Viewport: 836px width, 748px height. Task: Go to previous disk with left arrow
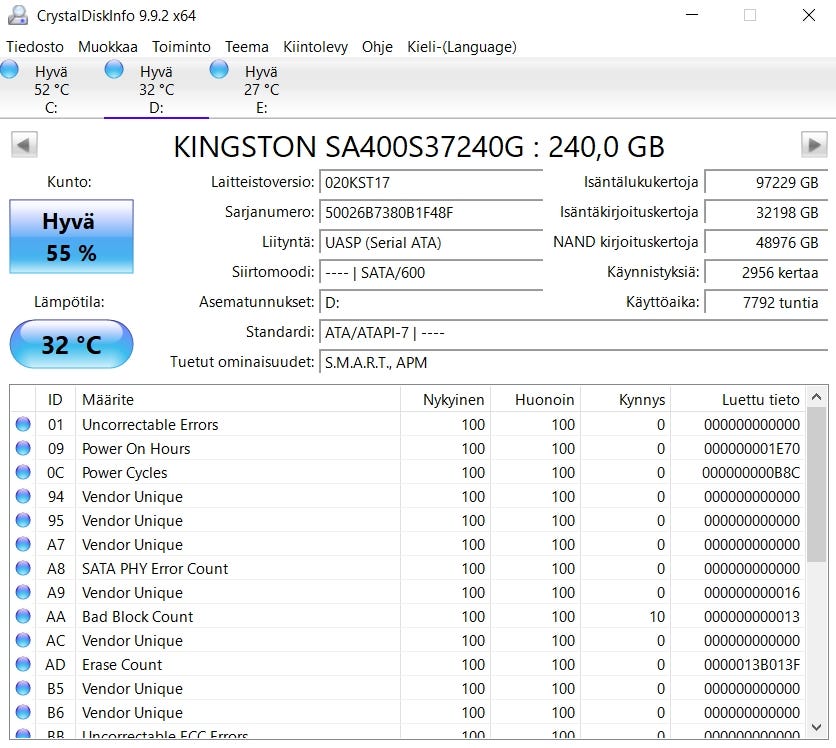click(24, 144)
